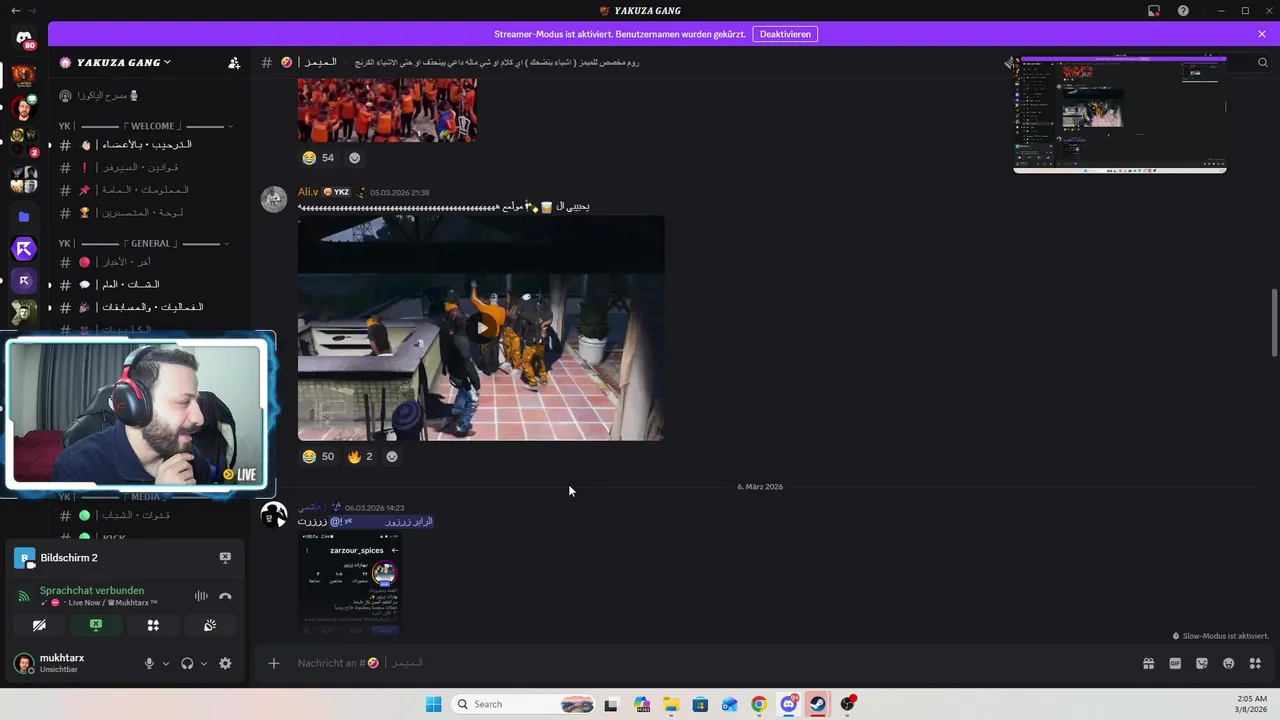Mute the microphone
1280x720 pixels.
click(149, 663)
